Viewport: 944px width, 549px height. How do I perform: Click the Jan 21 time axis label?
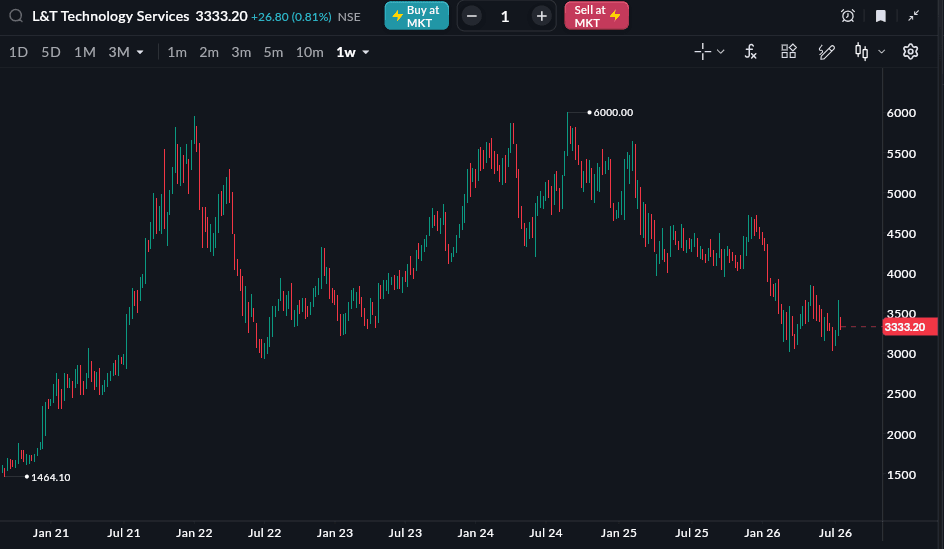51,533
